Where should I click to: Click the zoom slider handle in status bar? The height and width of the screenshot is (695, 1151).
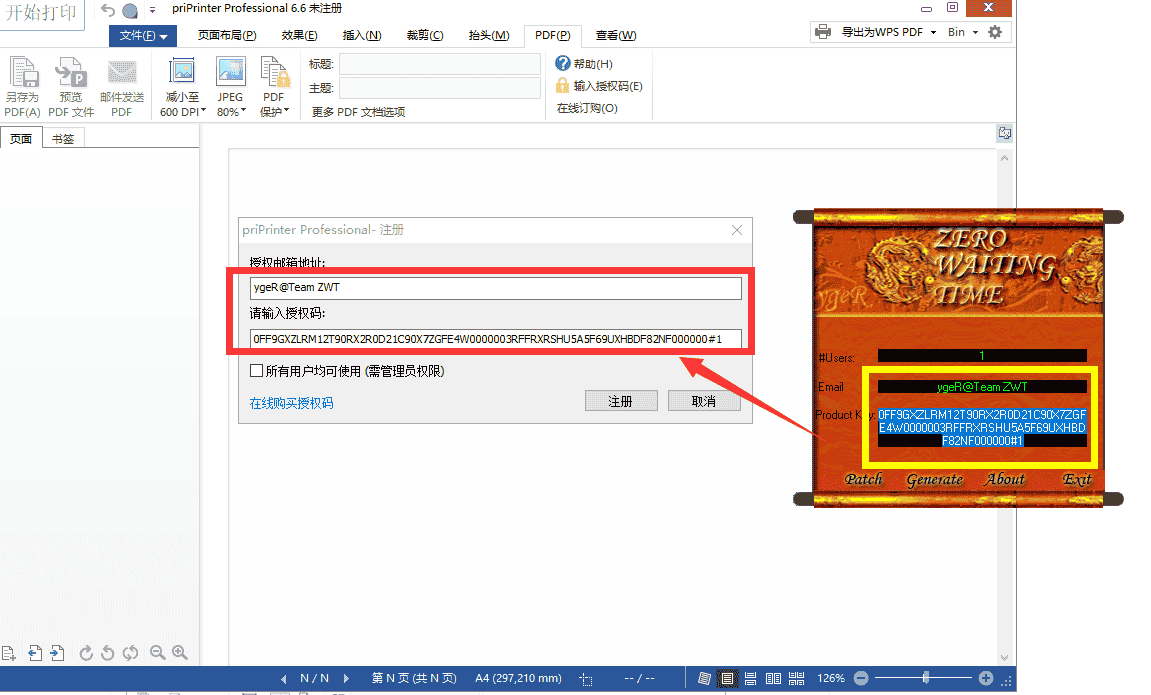926,678
